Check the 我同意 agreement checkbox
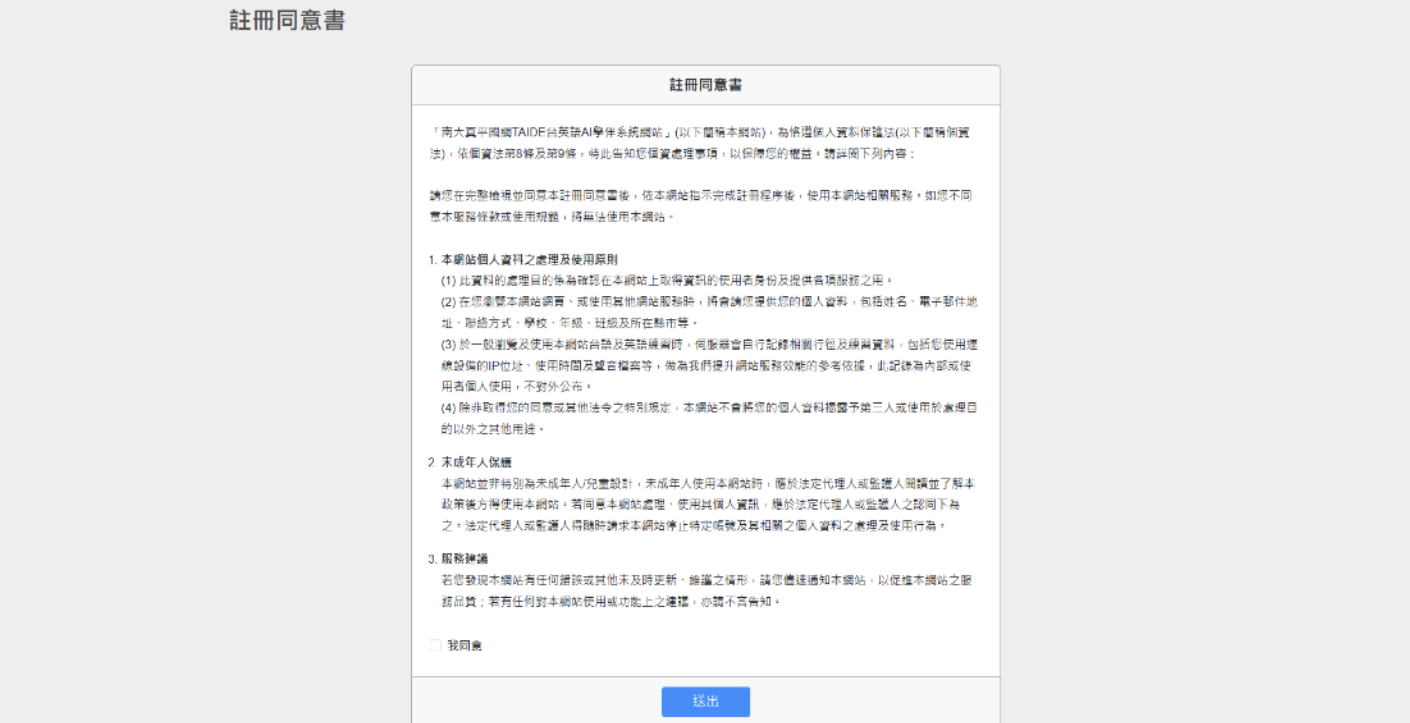Screen dimensions: 1410x723 tap(435, 646)
